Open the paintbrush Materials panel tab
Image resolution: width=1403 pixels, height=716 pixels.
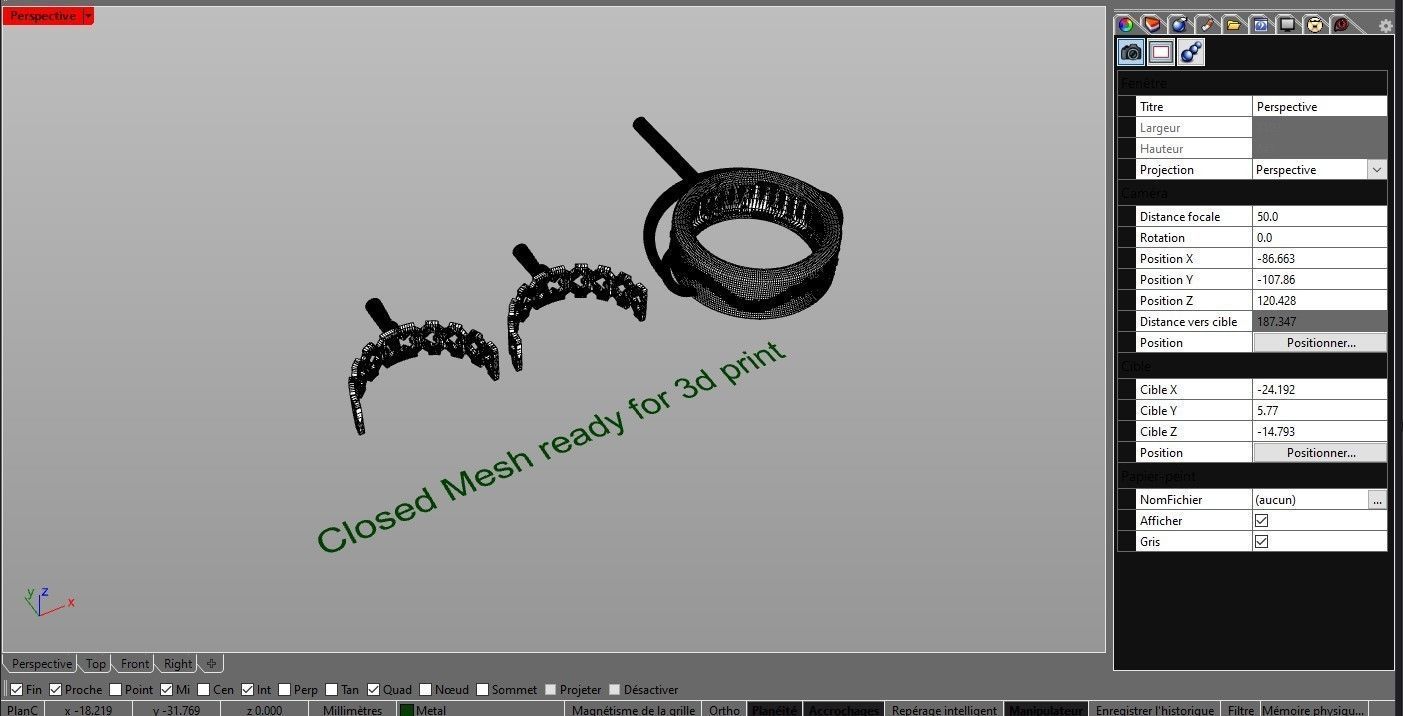point(1206,24)
